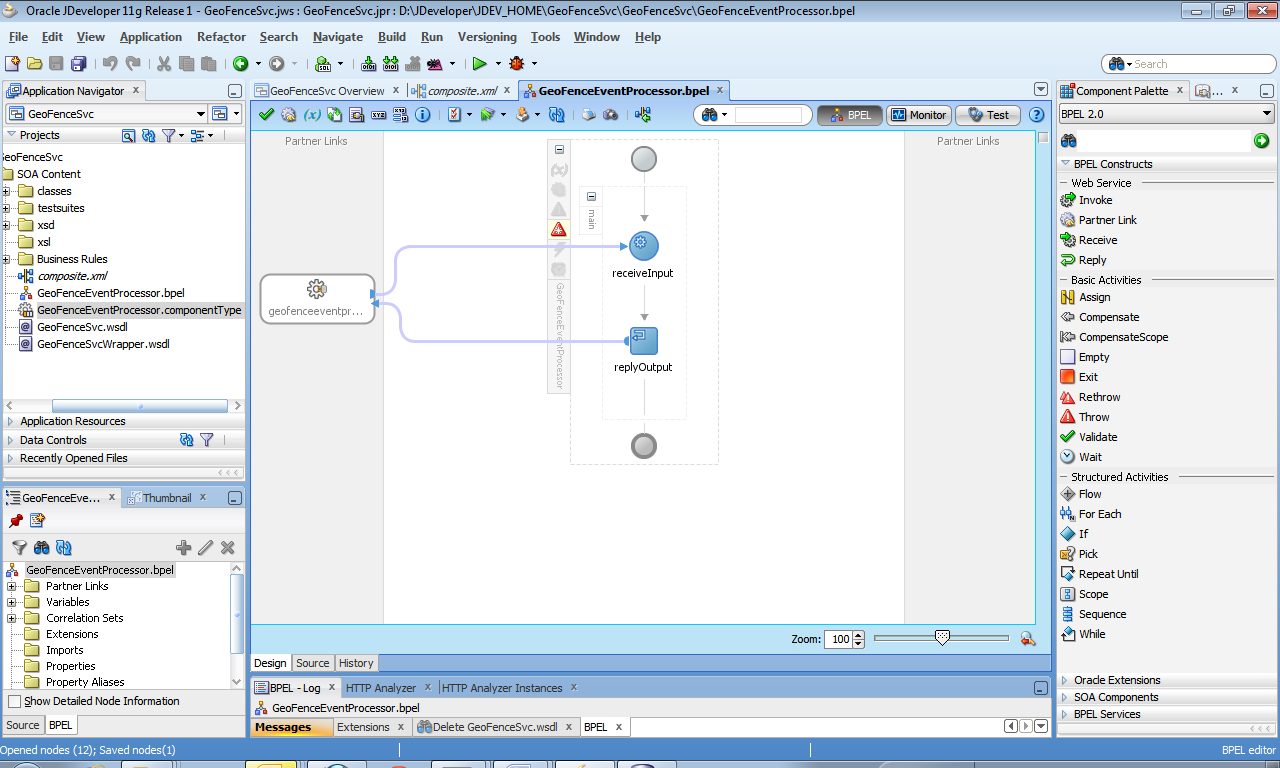The image size is (1280, 768).
Task: Switch to the composite.xml tab
Action: click(x=461, y=90)
